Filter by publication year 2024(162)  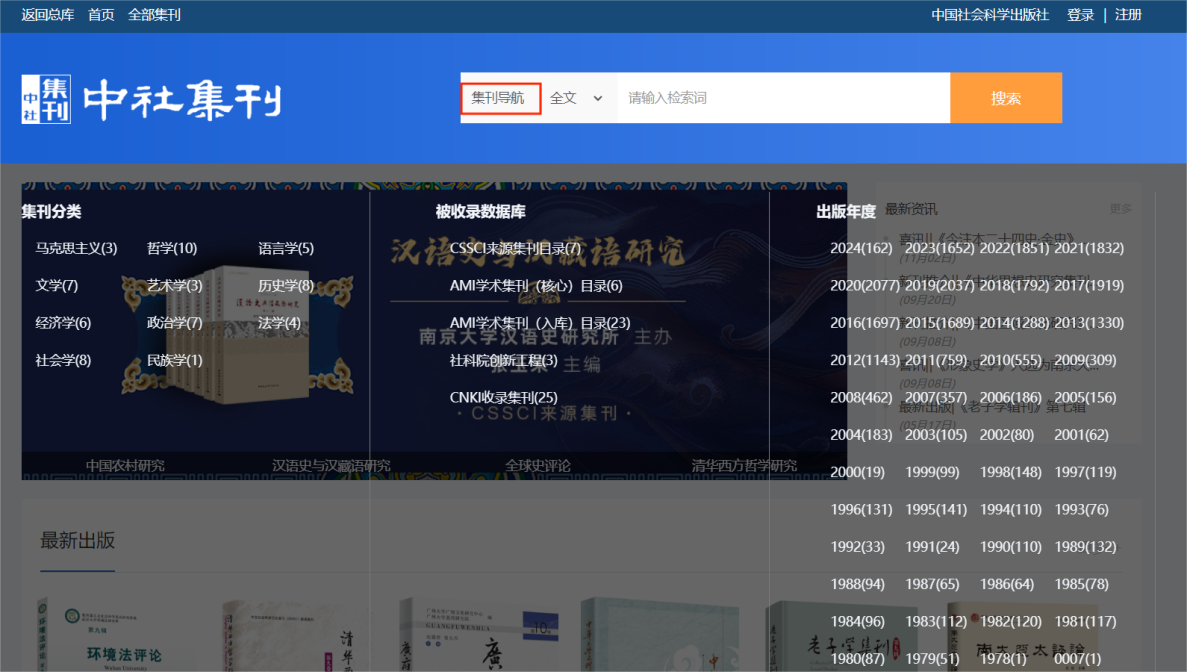[861, 248]
